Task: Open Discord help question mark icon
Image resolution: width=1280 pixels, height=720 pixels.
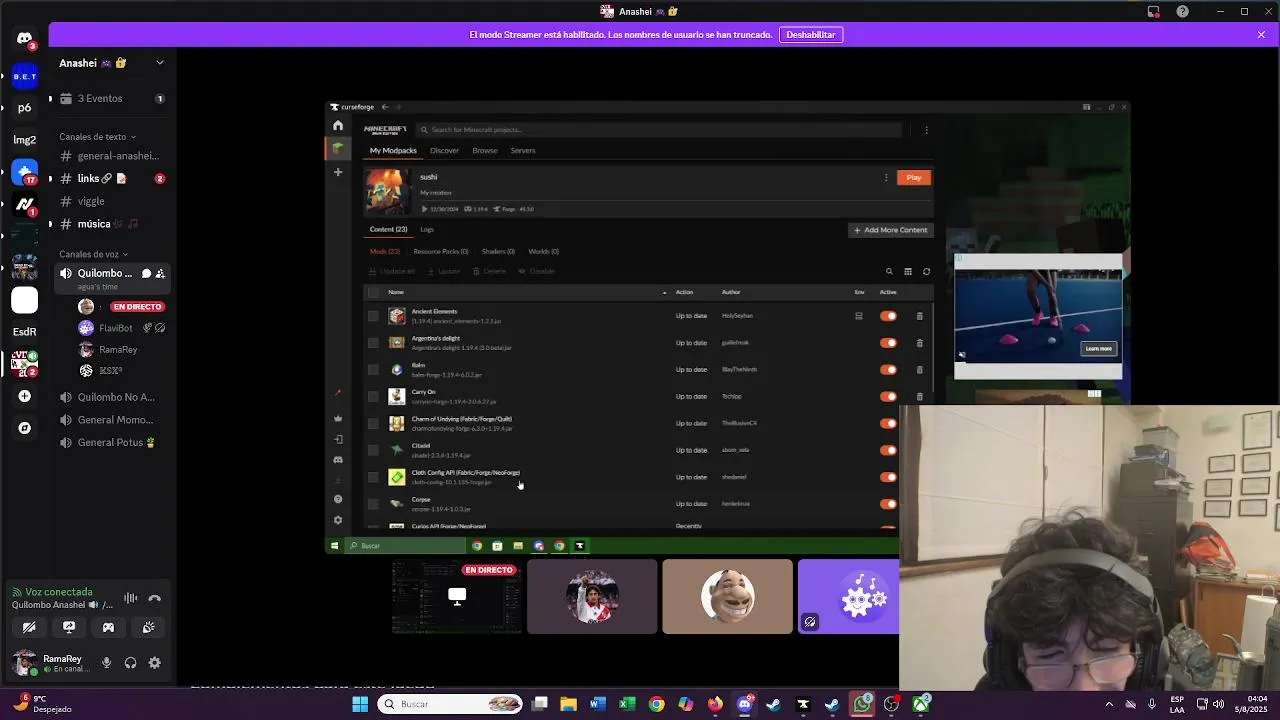Action: tap(1183, 11)
